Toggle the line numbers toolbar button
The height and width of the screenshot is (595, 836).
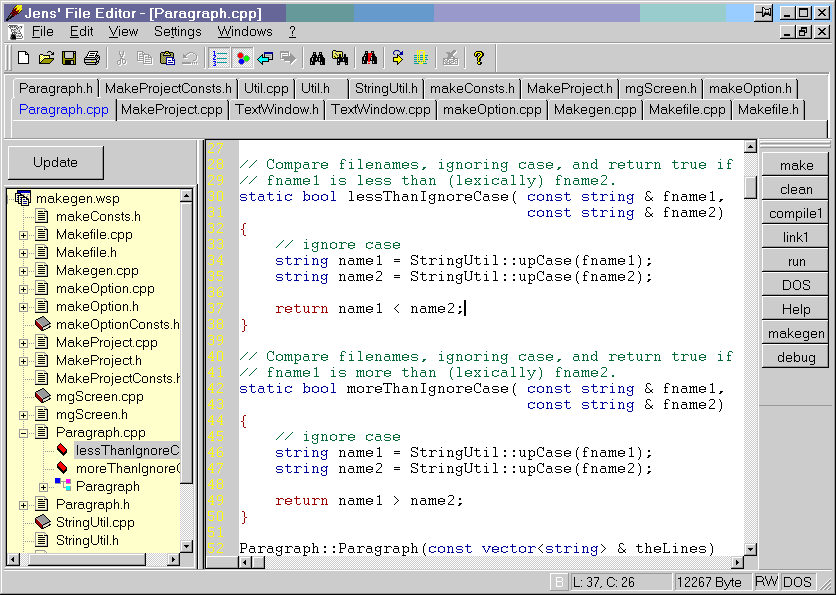[219, 58]
